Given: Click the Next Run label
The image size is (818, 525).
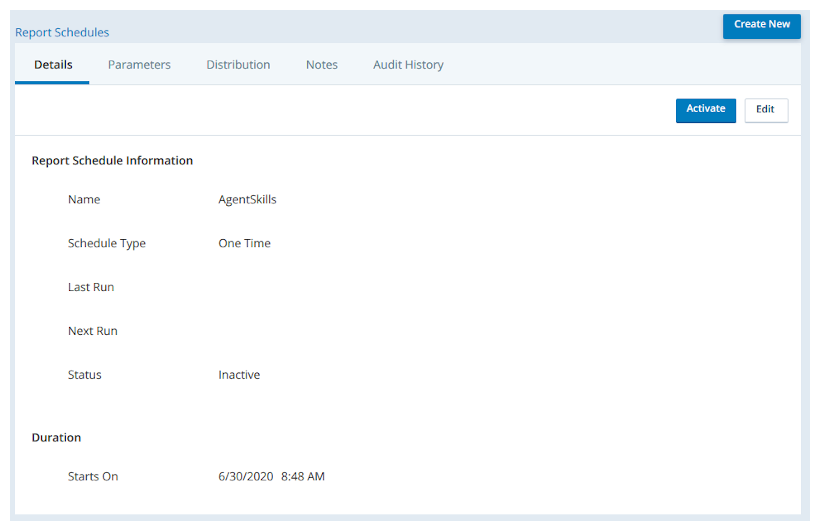Looking at the screenshot, I should point(92,331).
